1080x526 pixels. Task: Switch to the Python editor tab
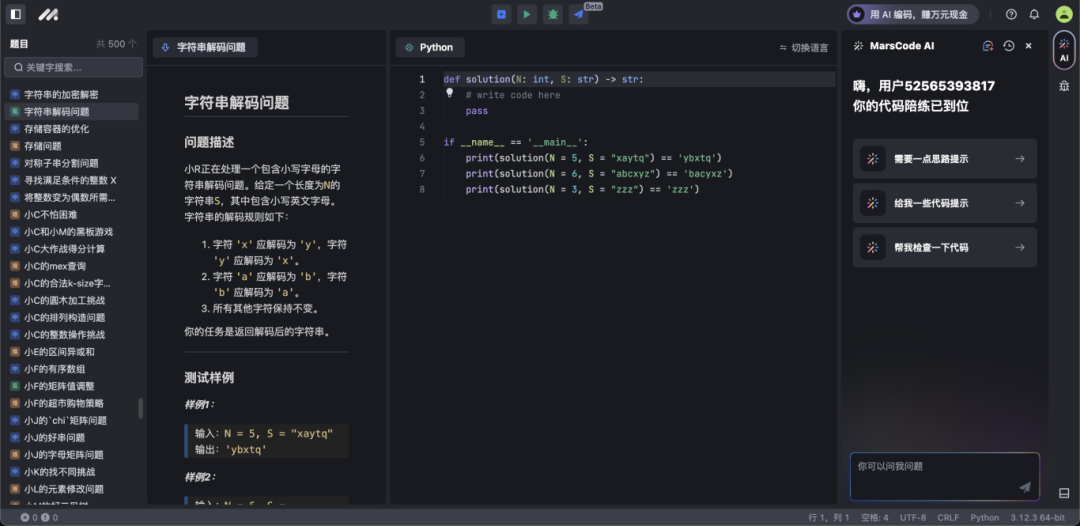pyautogui.click(x=430, y=48)
